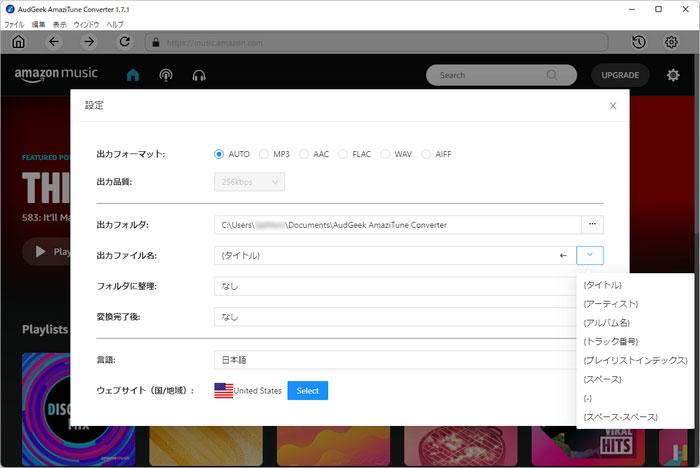The height and width of the screenshot is (468, 700).
Task: Click the Amazon Music Search field
Action: click(501, 75)
